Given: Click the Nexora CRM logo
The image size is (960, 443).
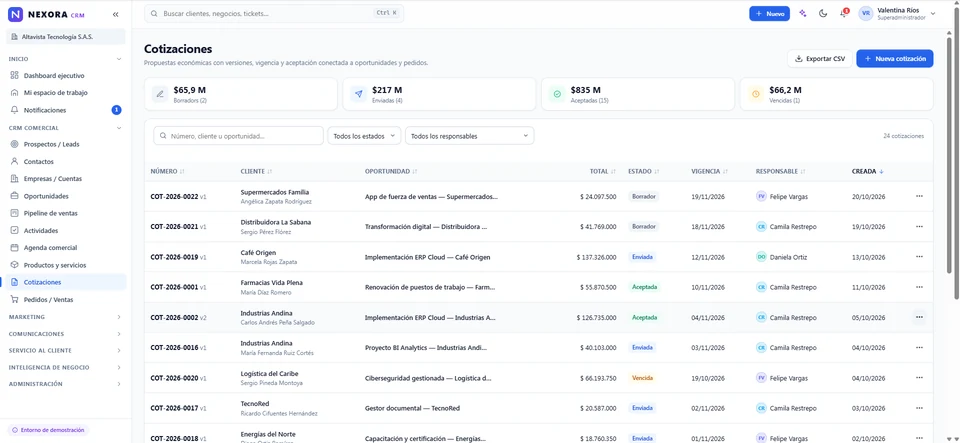Looking at the screenshot, I should (x=47, y=14).
